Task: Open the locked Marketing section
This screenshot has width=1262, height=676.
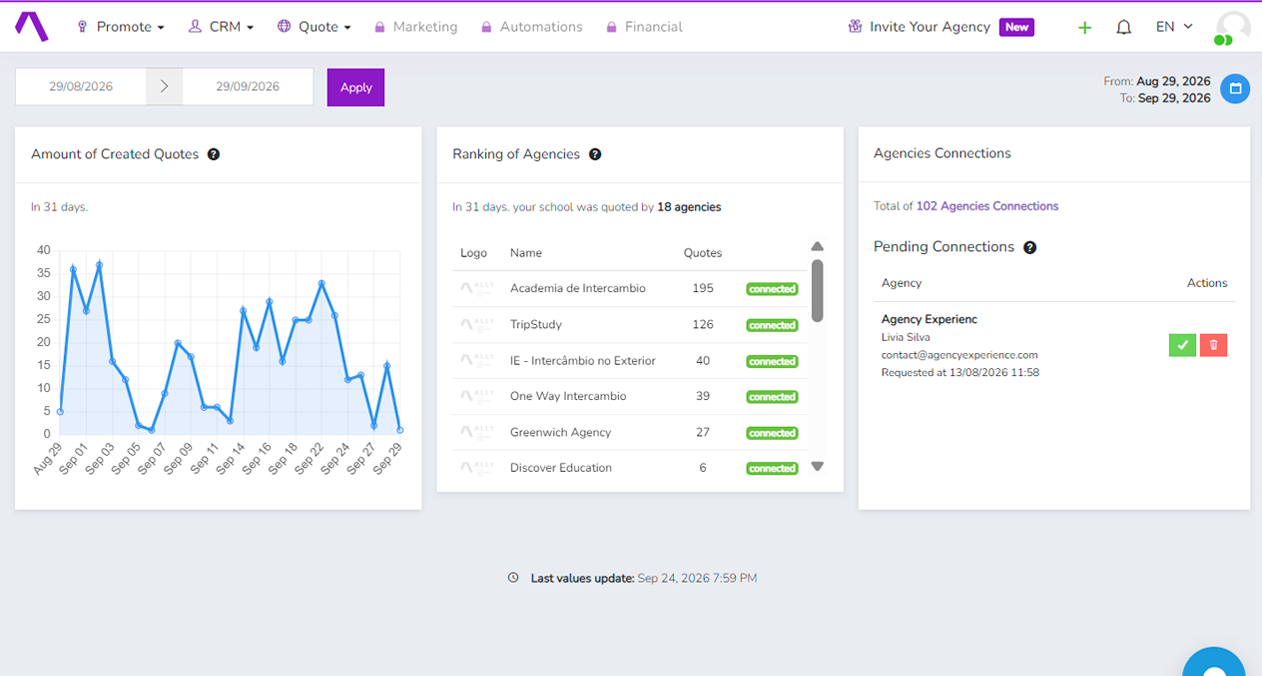Action: tap(416, 27)
